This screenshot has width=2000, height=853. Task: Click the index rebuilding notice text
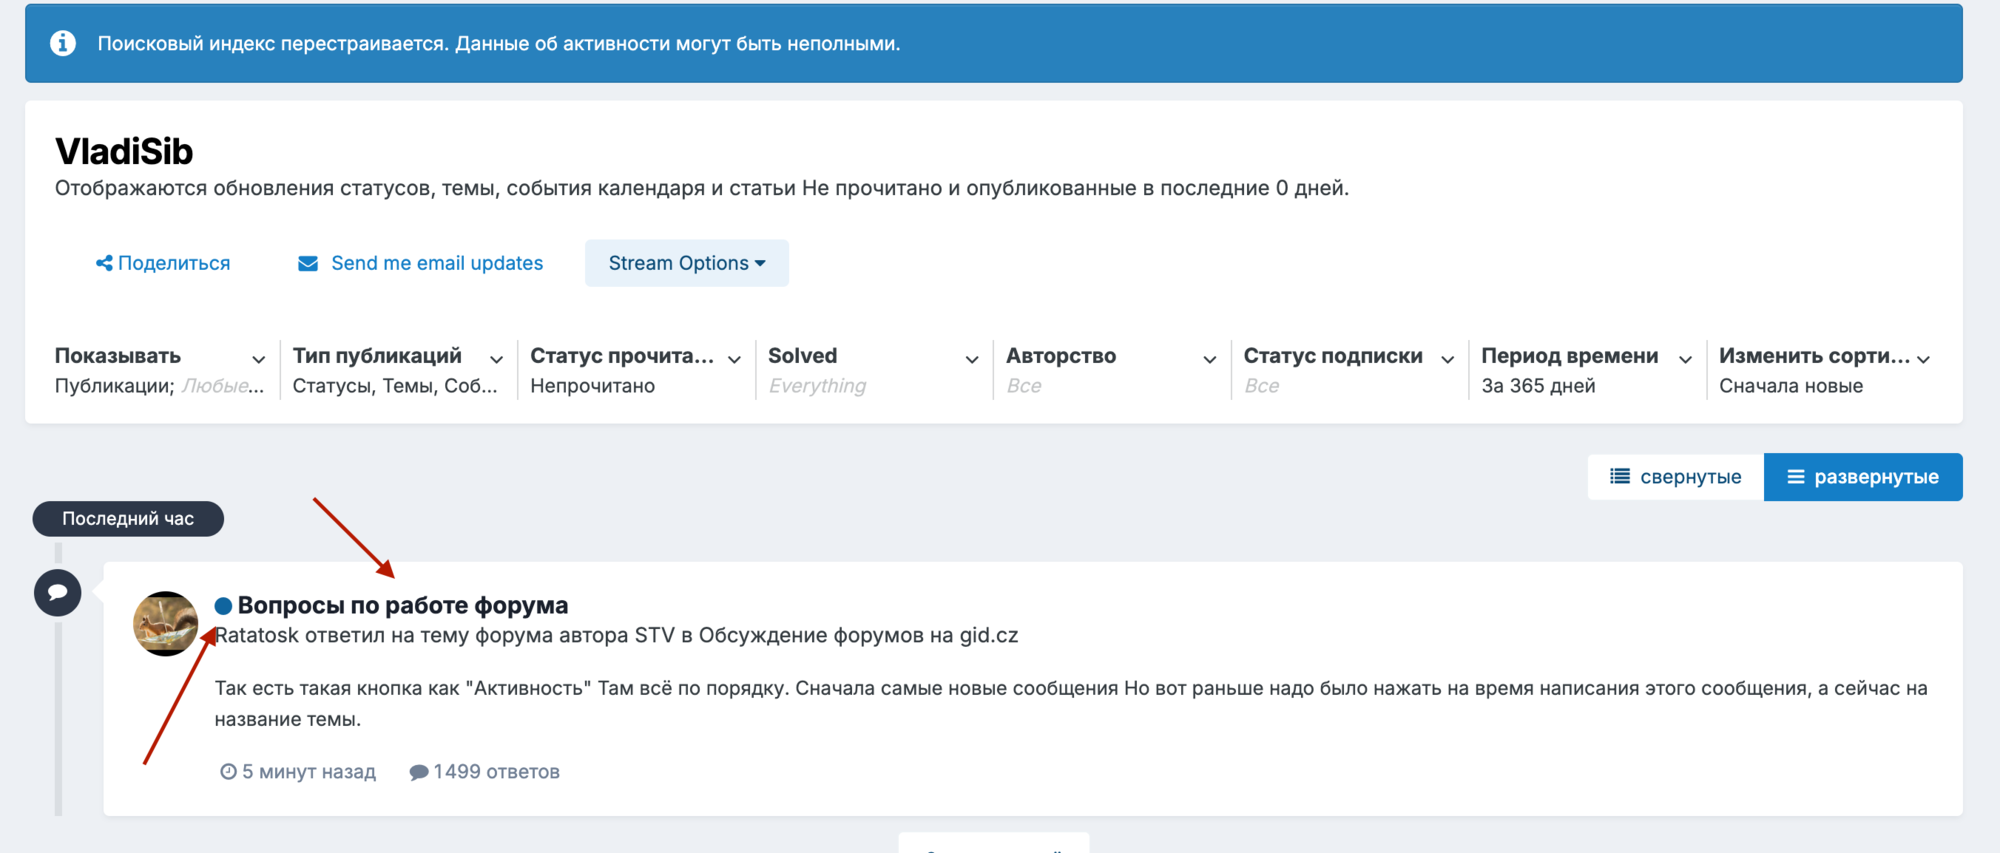pos(499,44)
